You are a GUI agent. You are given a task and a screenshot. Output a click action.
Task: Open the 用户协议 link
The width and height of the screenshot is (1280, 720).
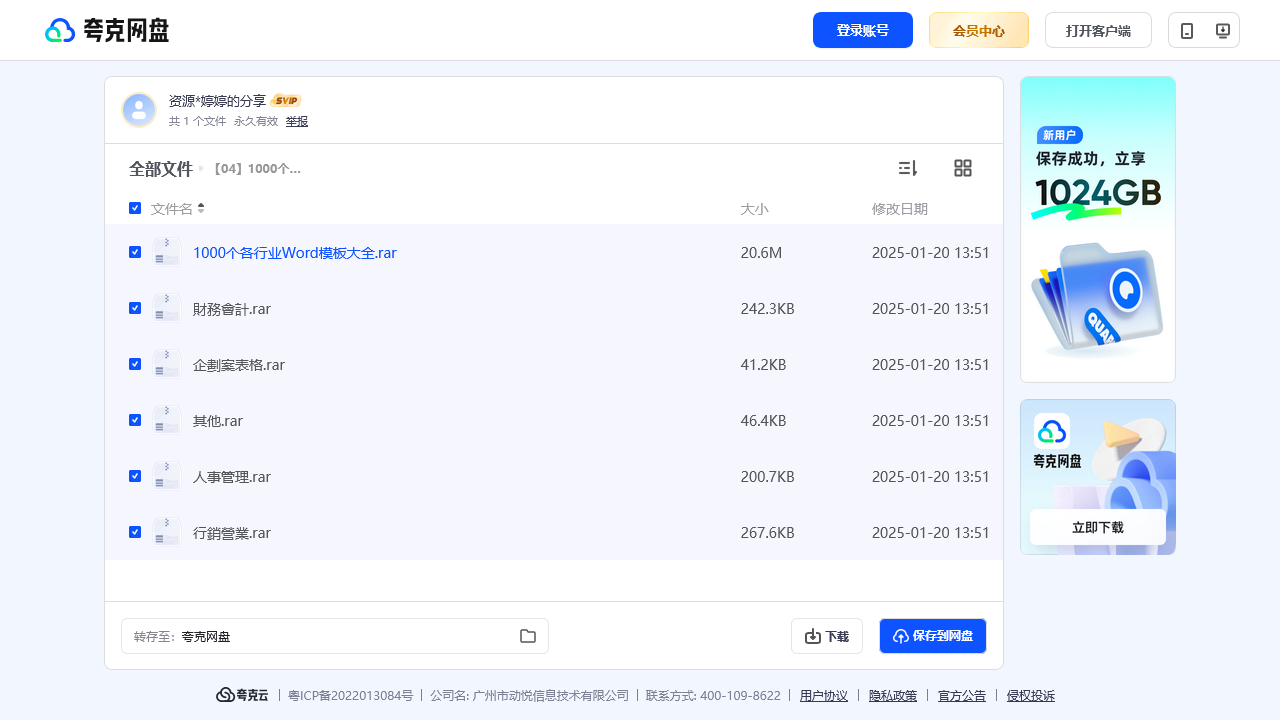tap(824, 695)
